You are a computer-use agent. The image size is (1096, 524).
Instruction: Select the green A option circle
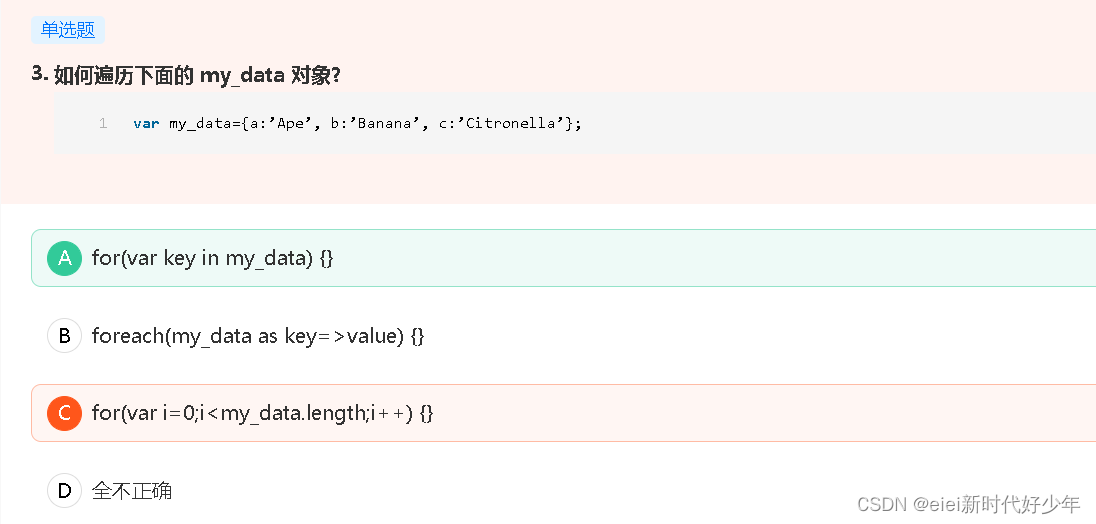point(64,258)
